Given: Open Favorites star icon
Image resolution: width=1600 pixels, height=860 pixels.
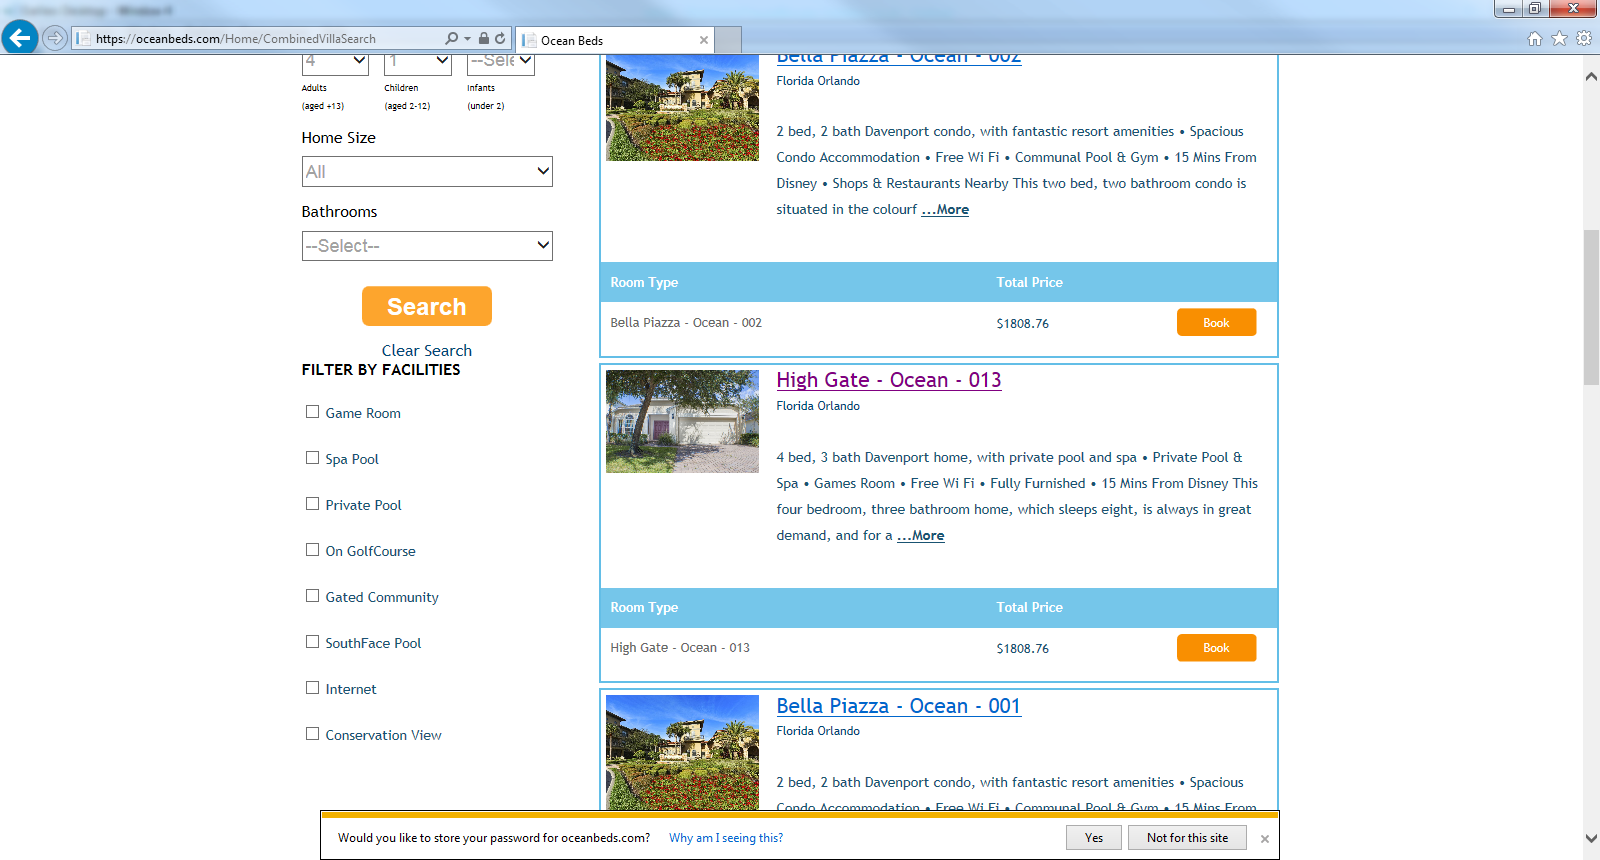Looking at the screenshot, I should click(1559, 38).
